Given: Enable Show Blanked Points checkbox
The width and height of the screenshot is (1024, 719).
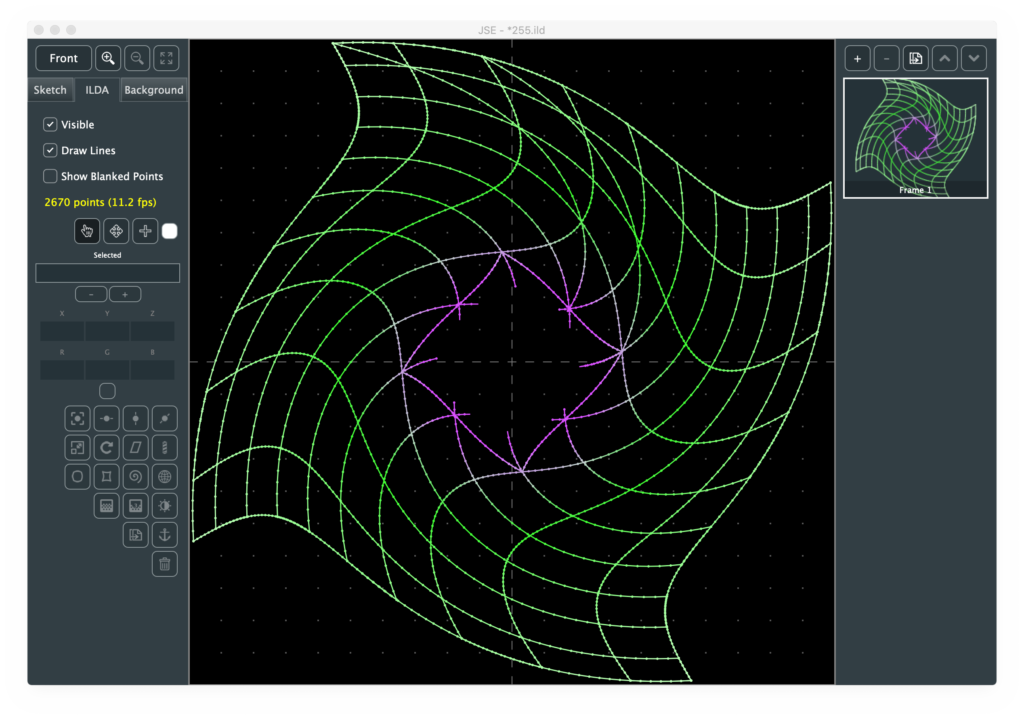Looking at the screenshot, I should point(50,177).
